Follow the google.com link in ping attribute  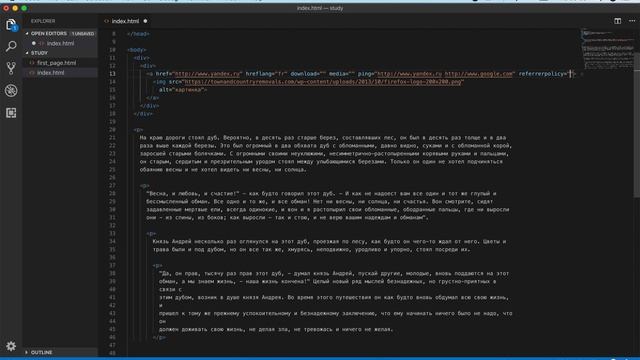coord(478,74)
